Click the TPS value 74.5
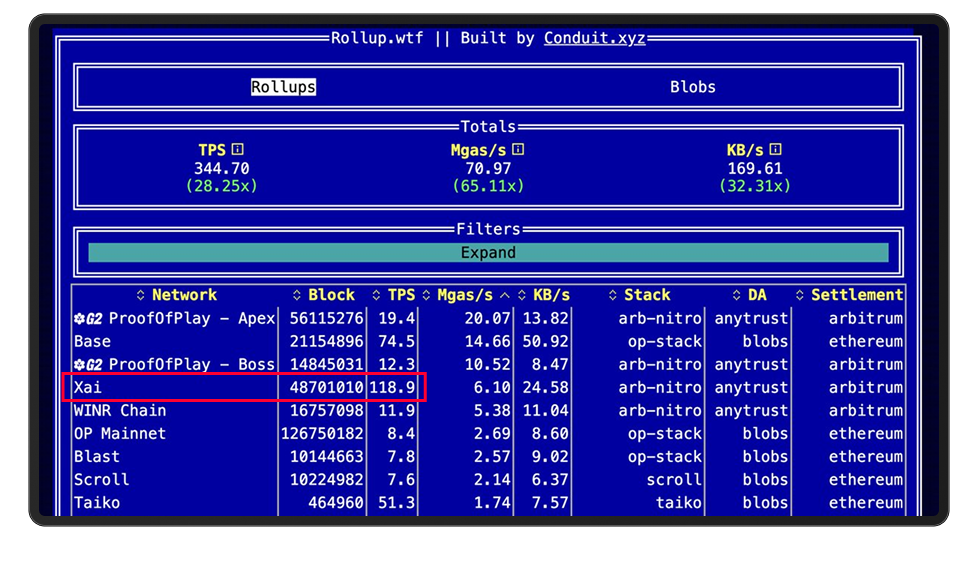 [x=396, y=342]
